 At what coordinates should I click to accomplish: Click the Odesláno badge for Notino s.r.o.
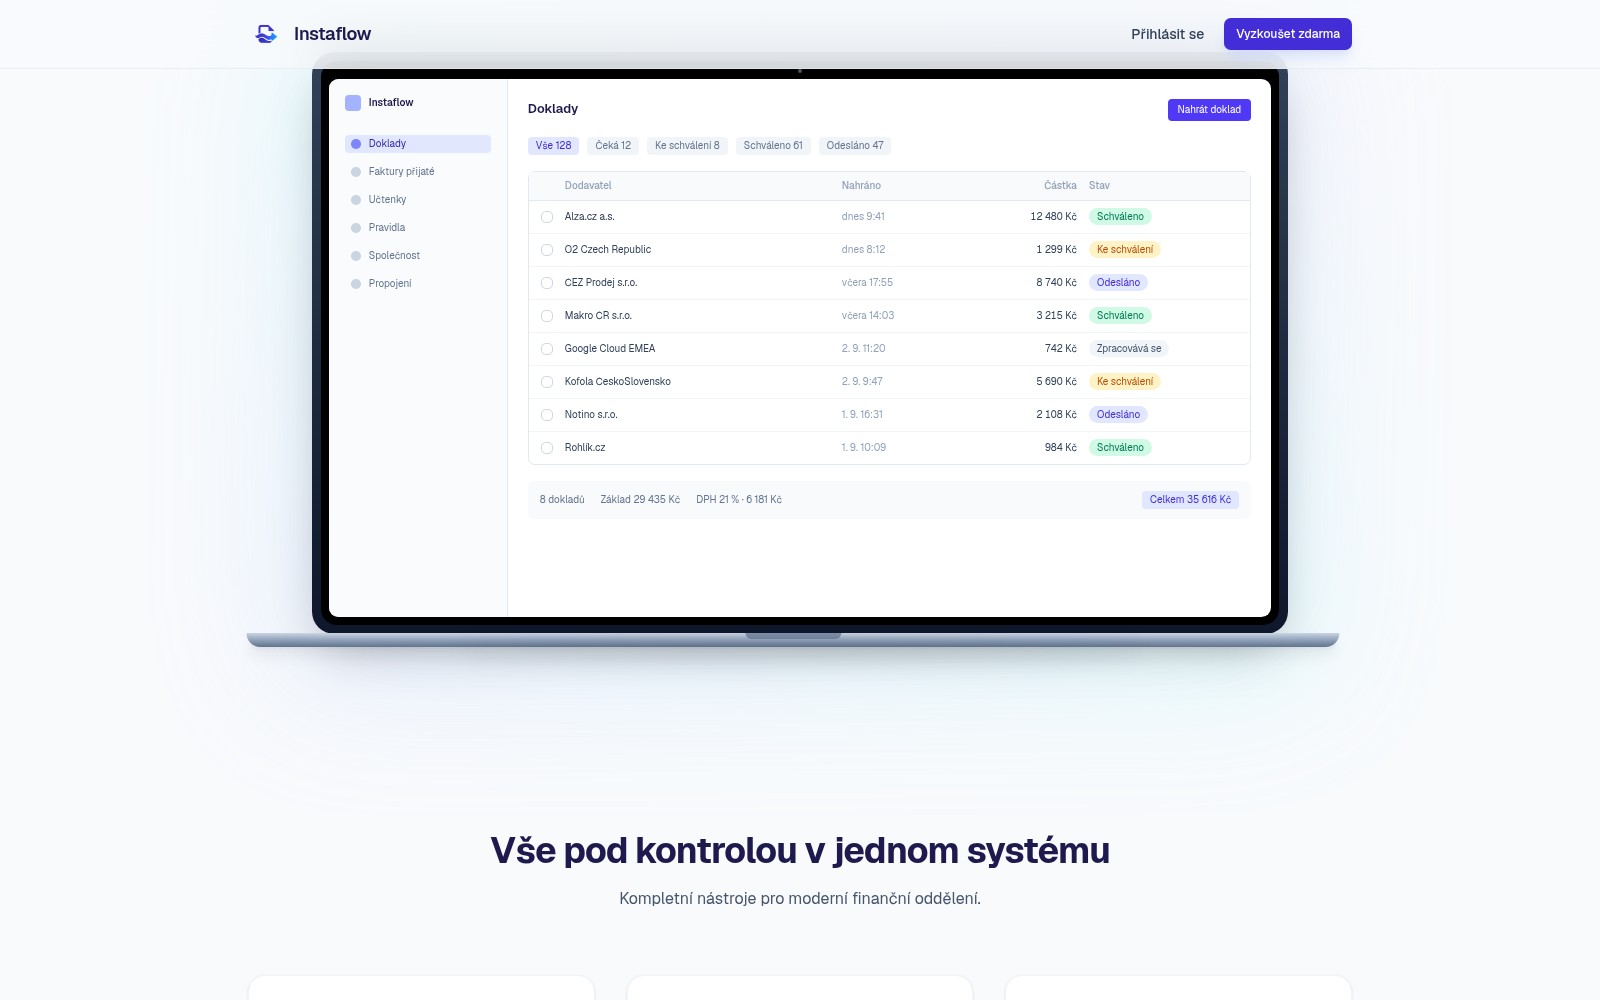tap(1118, 415)
